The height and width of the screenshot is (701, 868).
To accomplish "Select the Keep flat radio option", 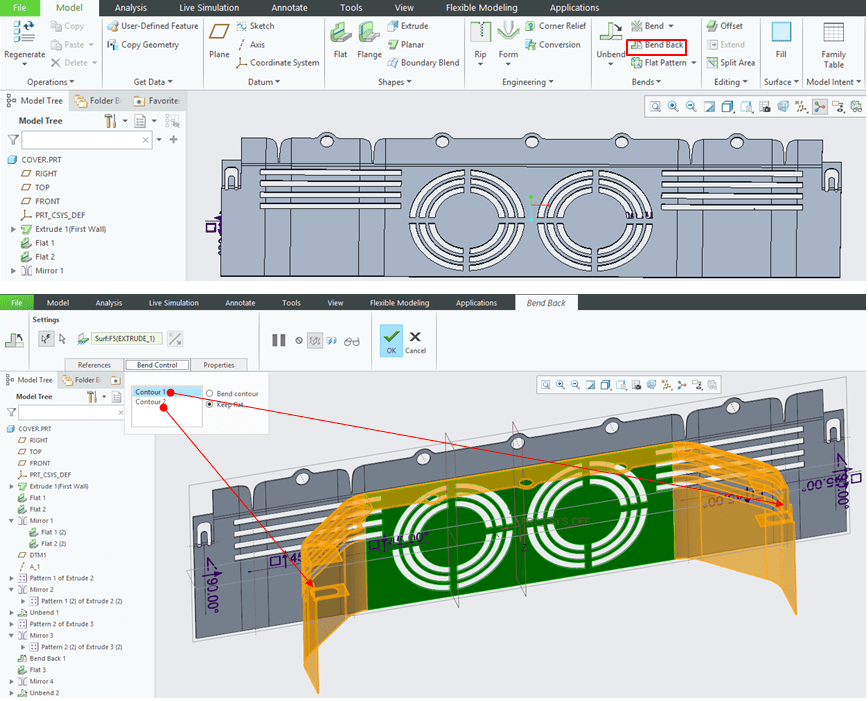I will [210, 405].
